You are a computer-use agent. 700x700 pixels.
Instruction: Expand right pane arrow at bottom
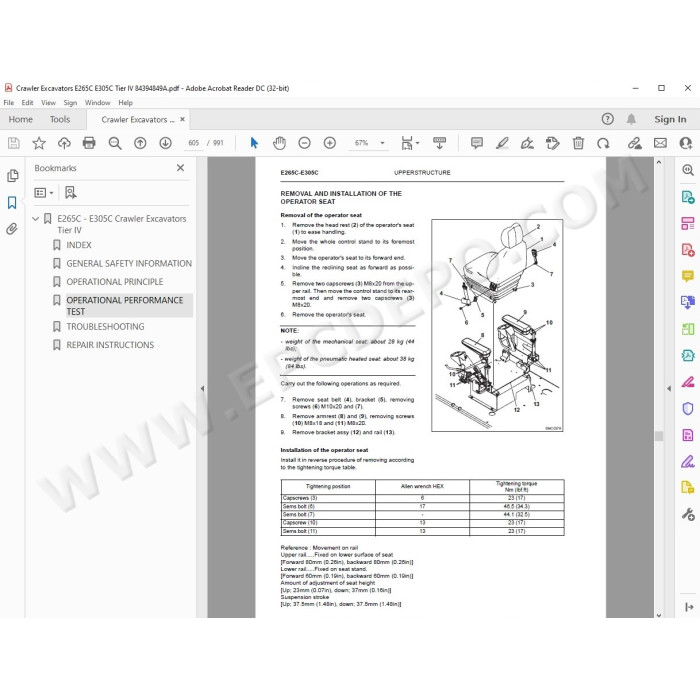[689, 607]
